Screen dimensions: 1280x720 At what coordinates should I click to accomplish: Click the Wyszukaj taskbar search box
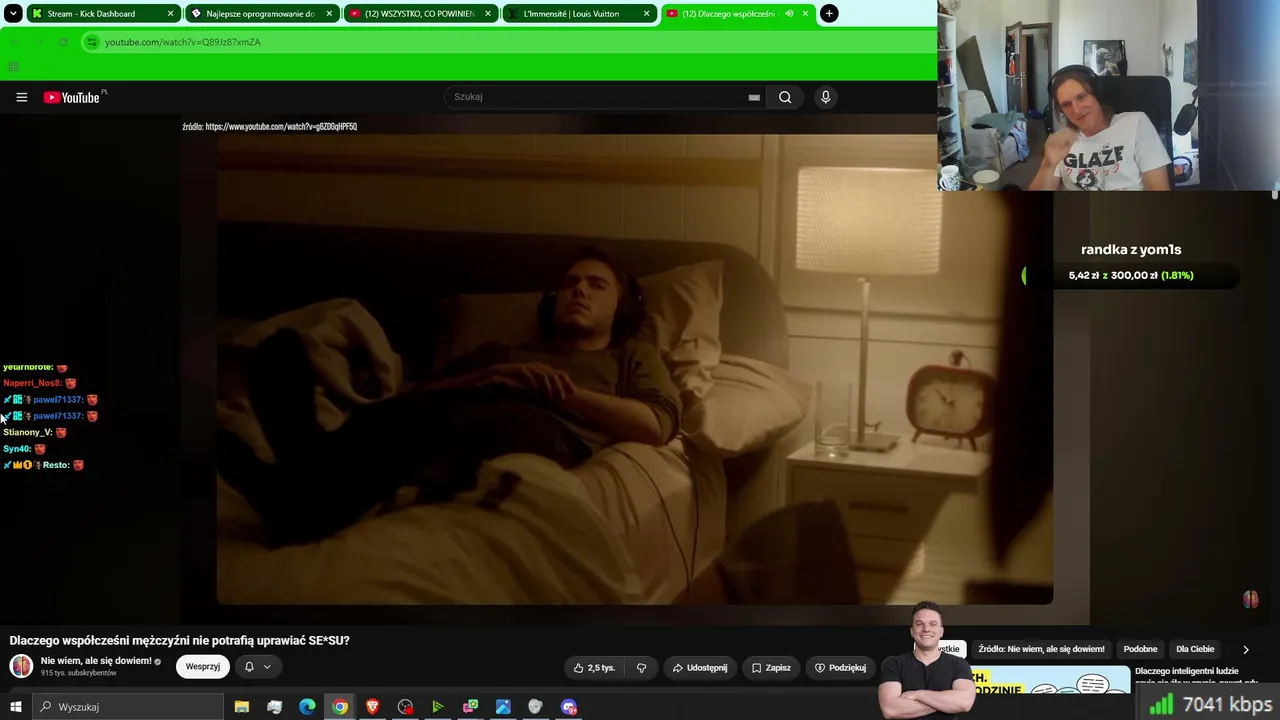(128, 707)
